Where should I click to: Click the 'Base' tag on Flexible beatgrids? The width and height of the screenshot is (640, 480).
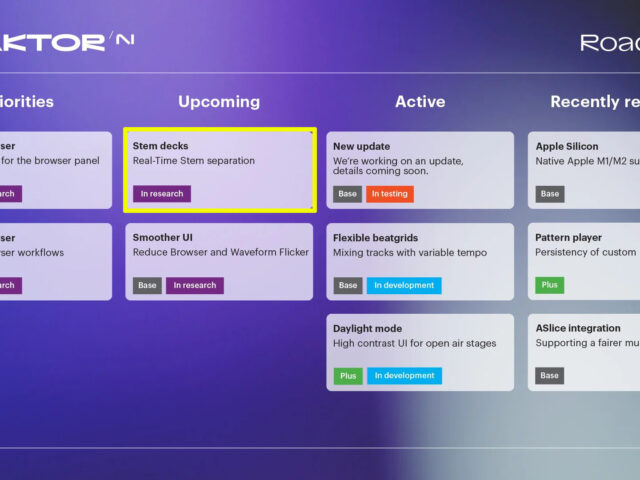pyautogui.click(x=348, y=285)
